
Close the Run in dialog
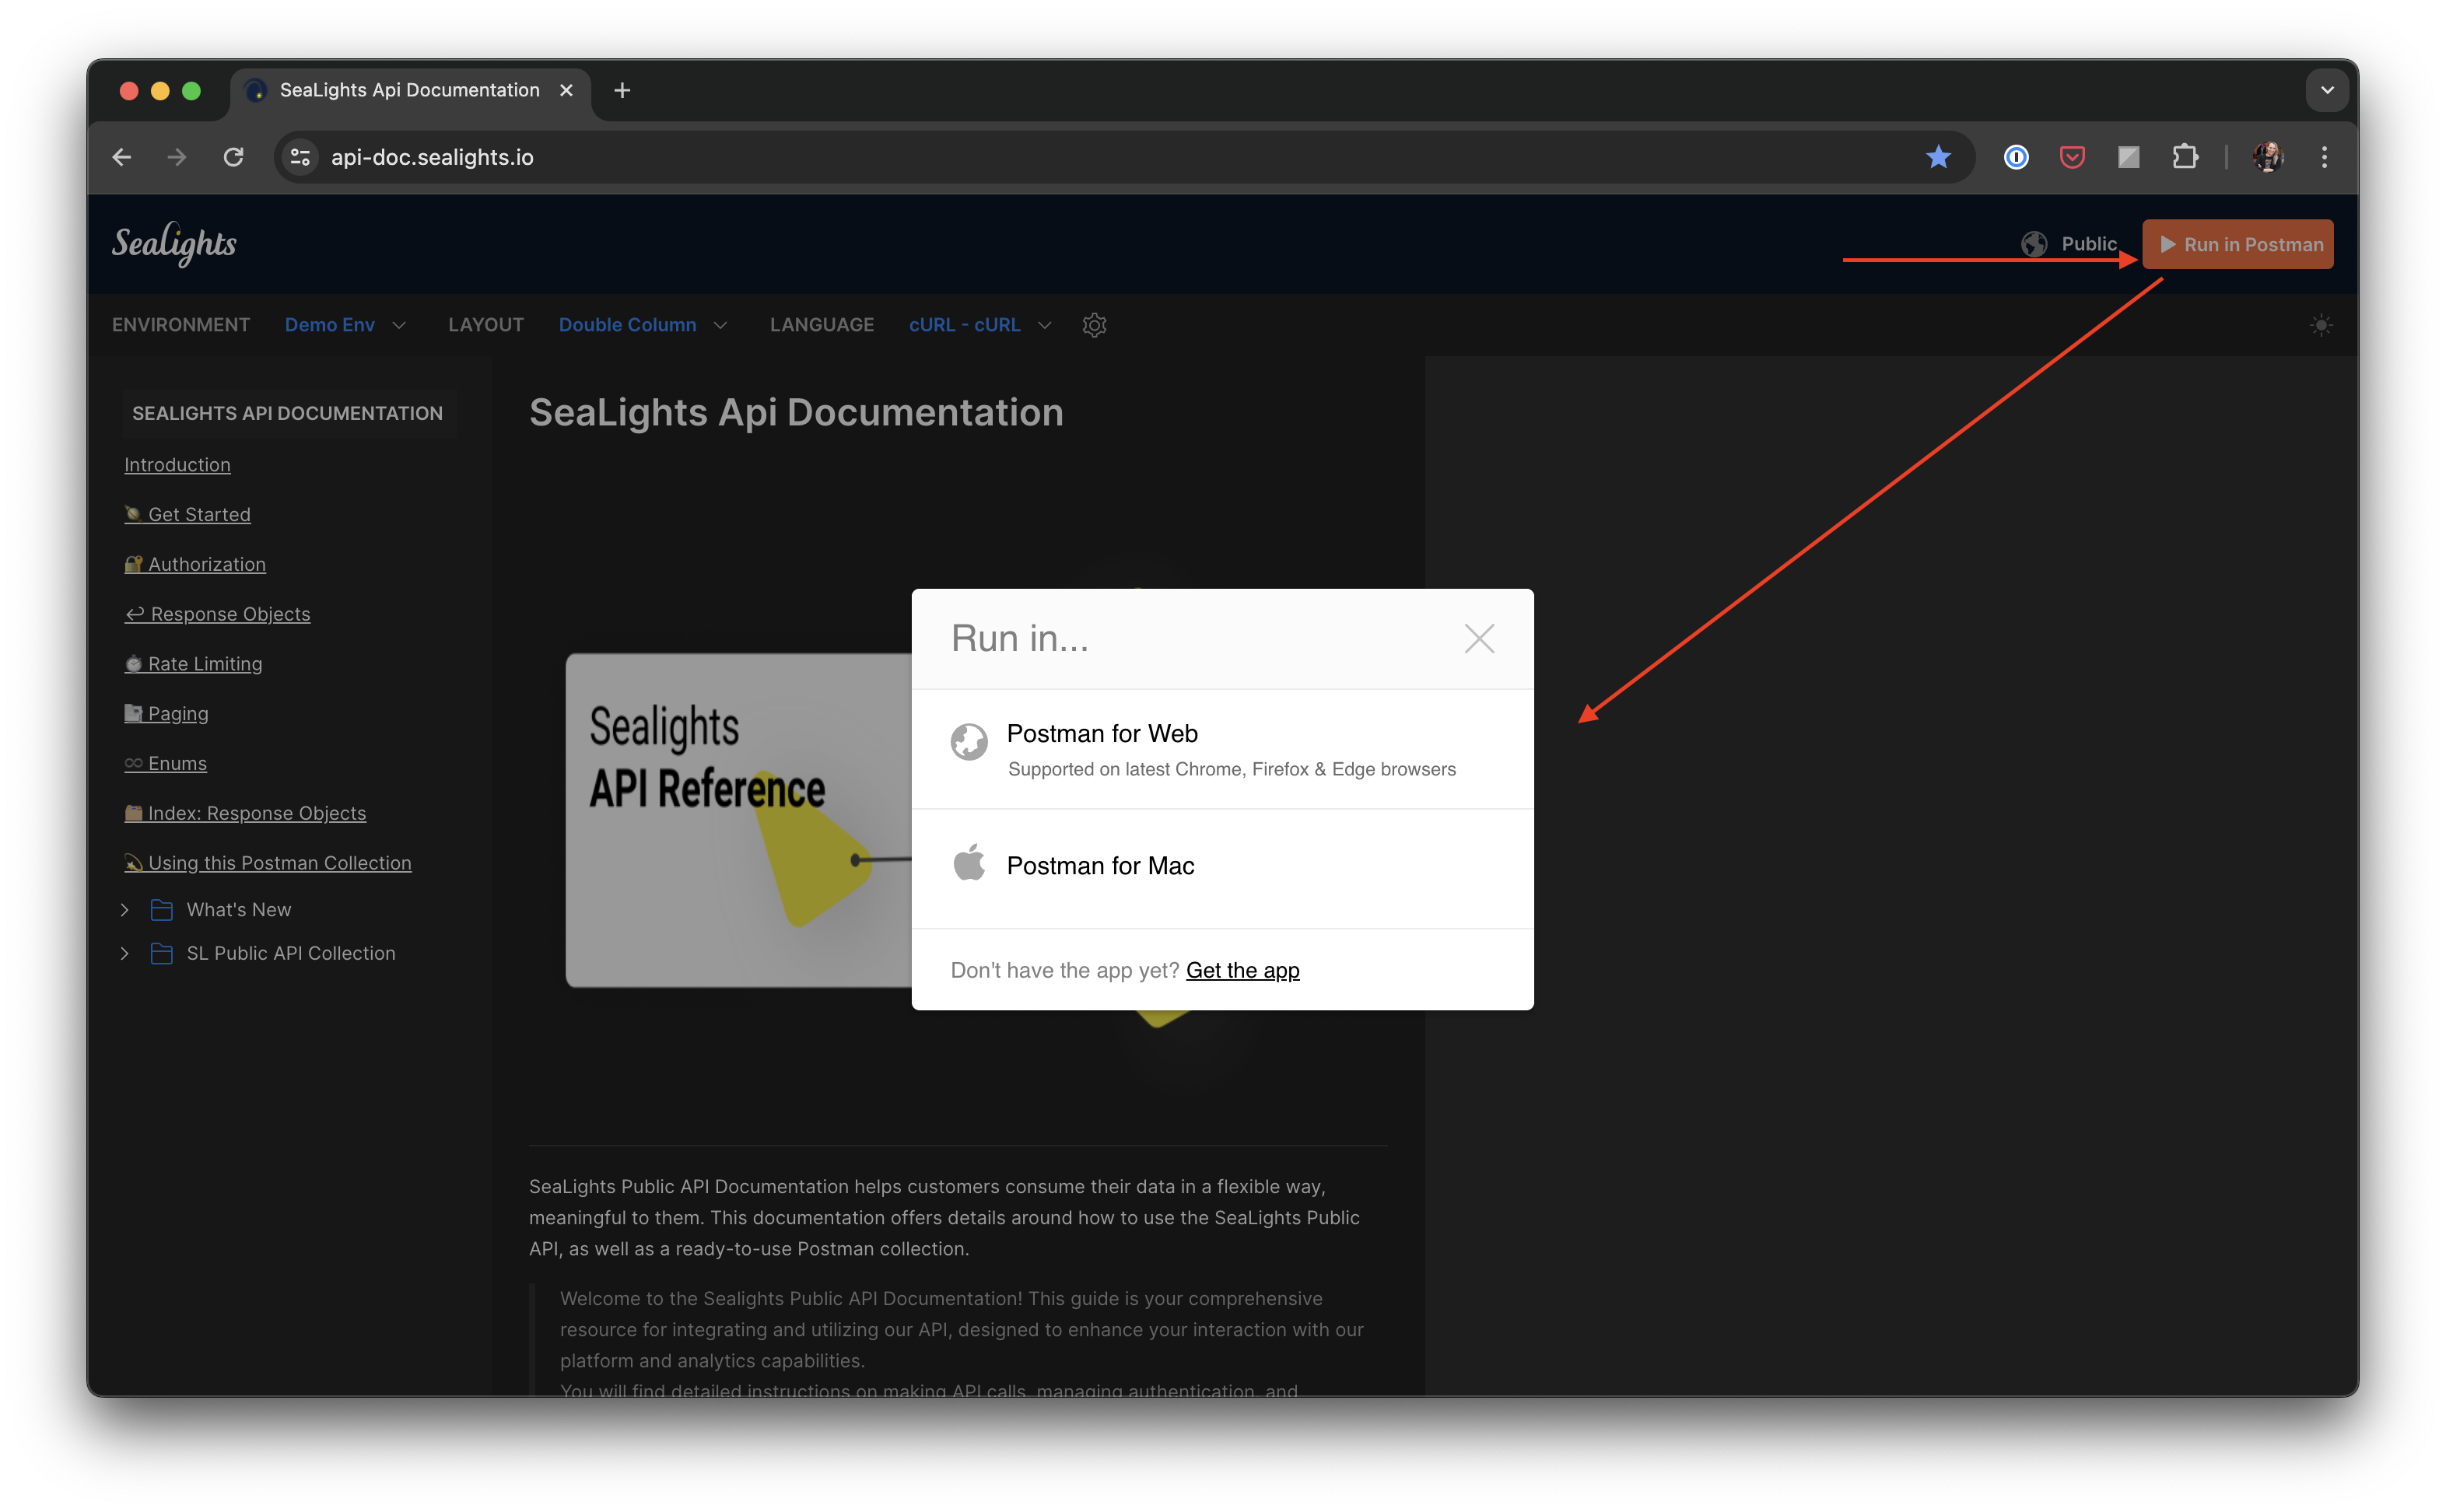[1479, 638]
